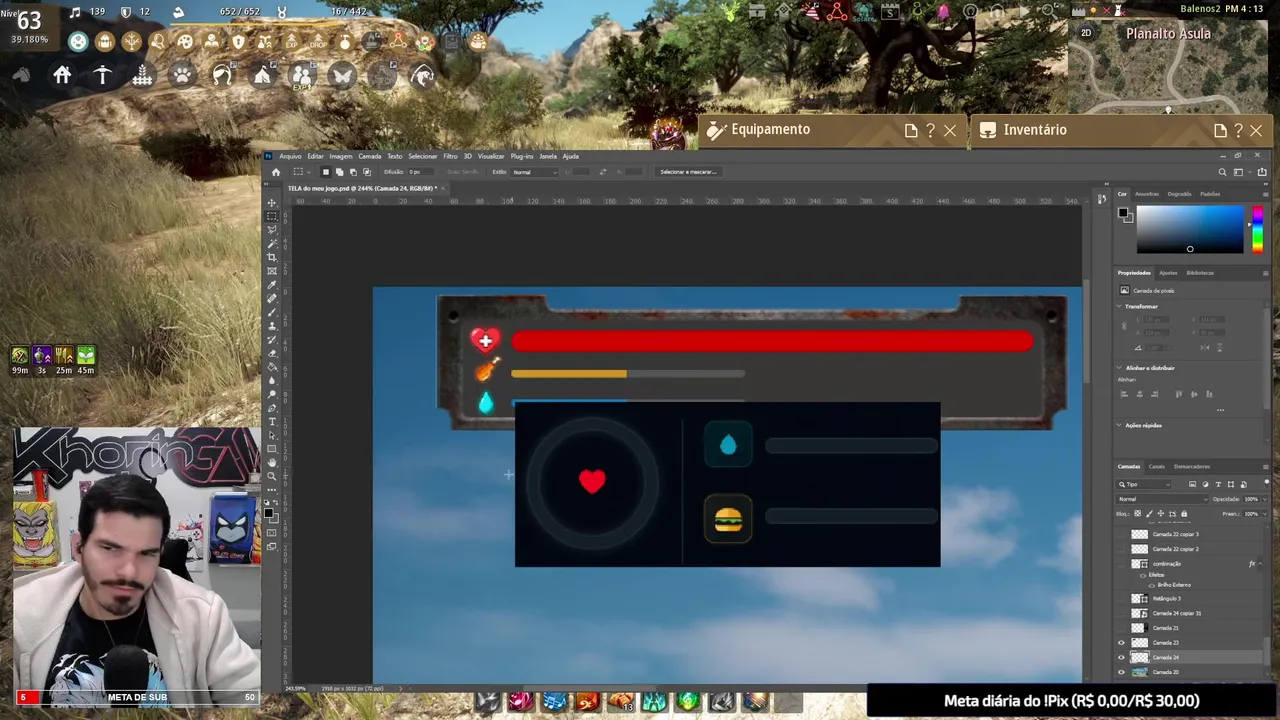The width and height of the screenshot is (1280, 720).
Task: Select the Move tool in Photoshop
Action: (x=272, y=201)
